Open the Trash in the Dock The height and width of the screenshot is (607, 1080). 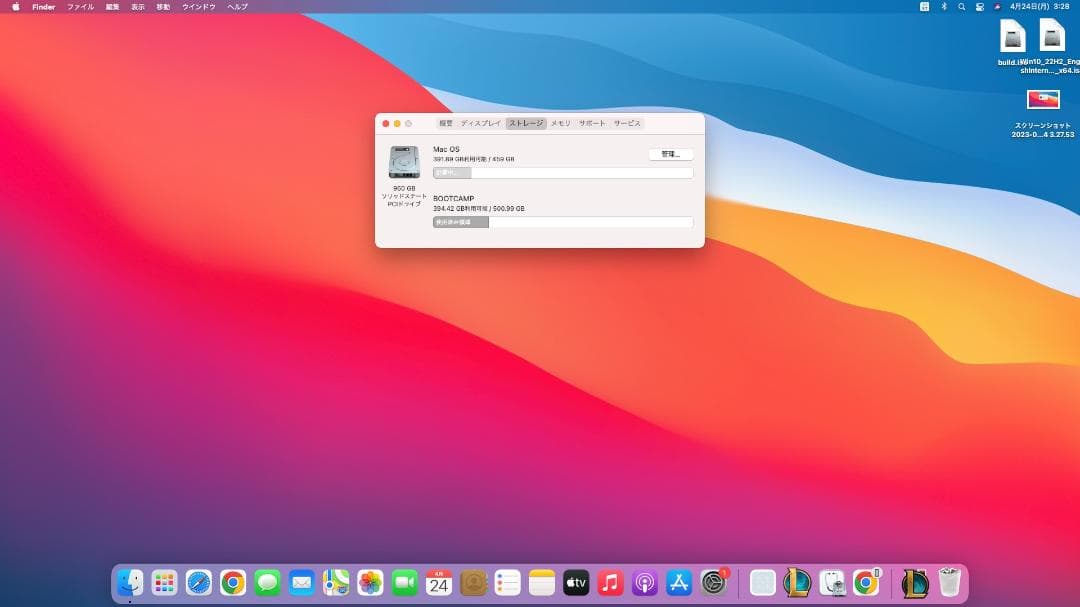(950, 582)
